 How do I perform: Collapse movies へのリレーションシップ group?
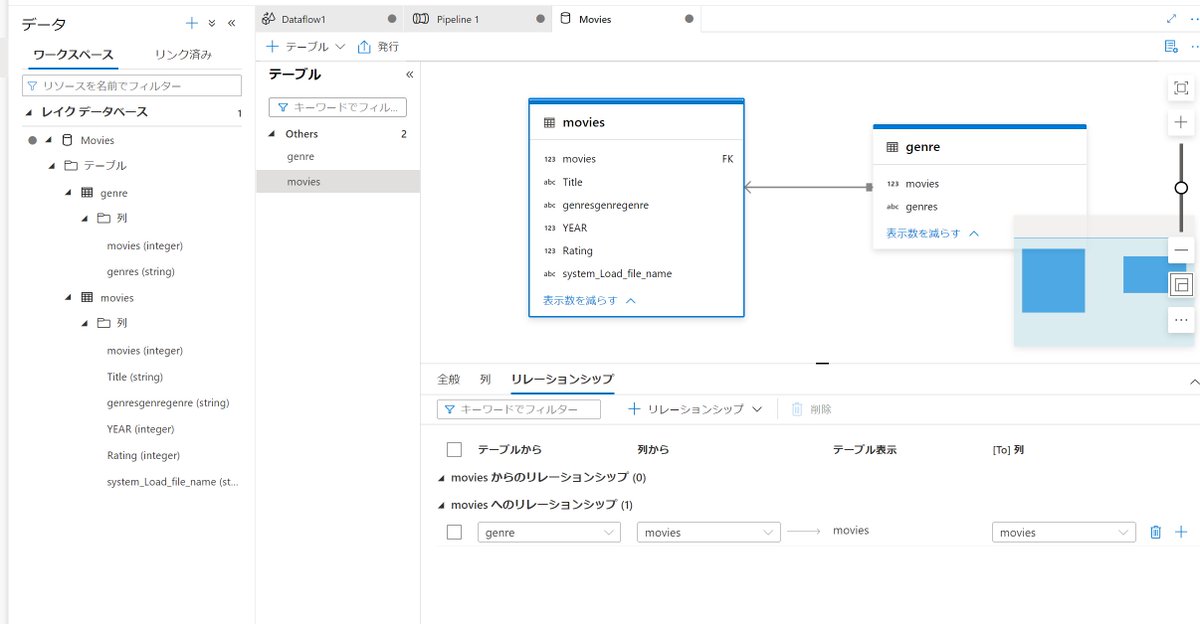pos(442,505)
